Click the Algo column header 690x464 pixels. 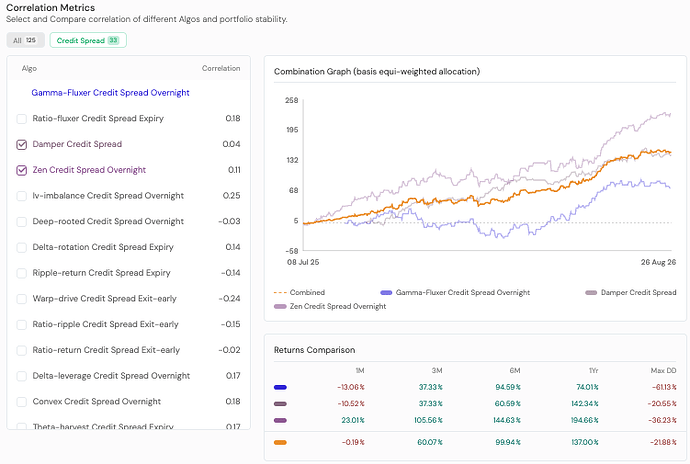coord(29,68)
